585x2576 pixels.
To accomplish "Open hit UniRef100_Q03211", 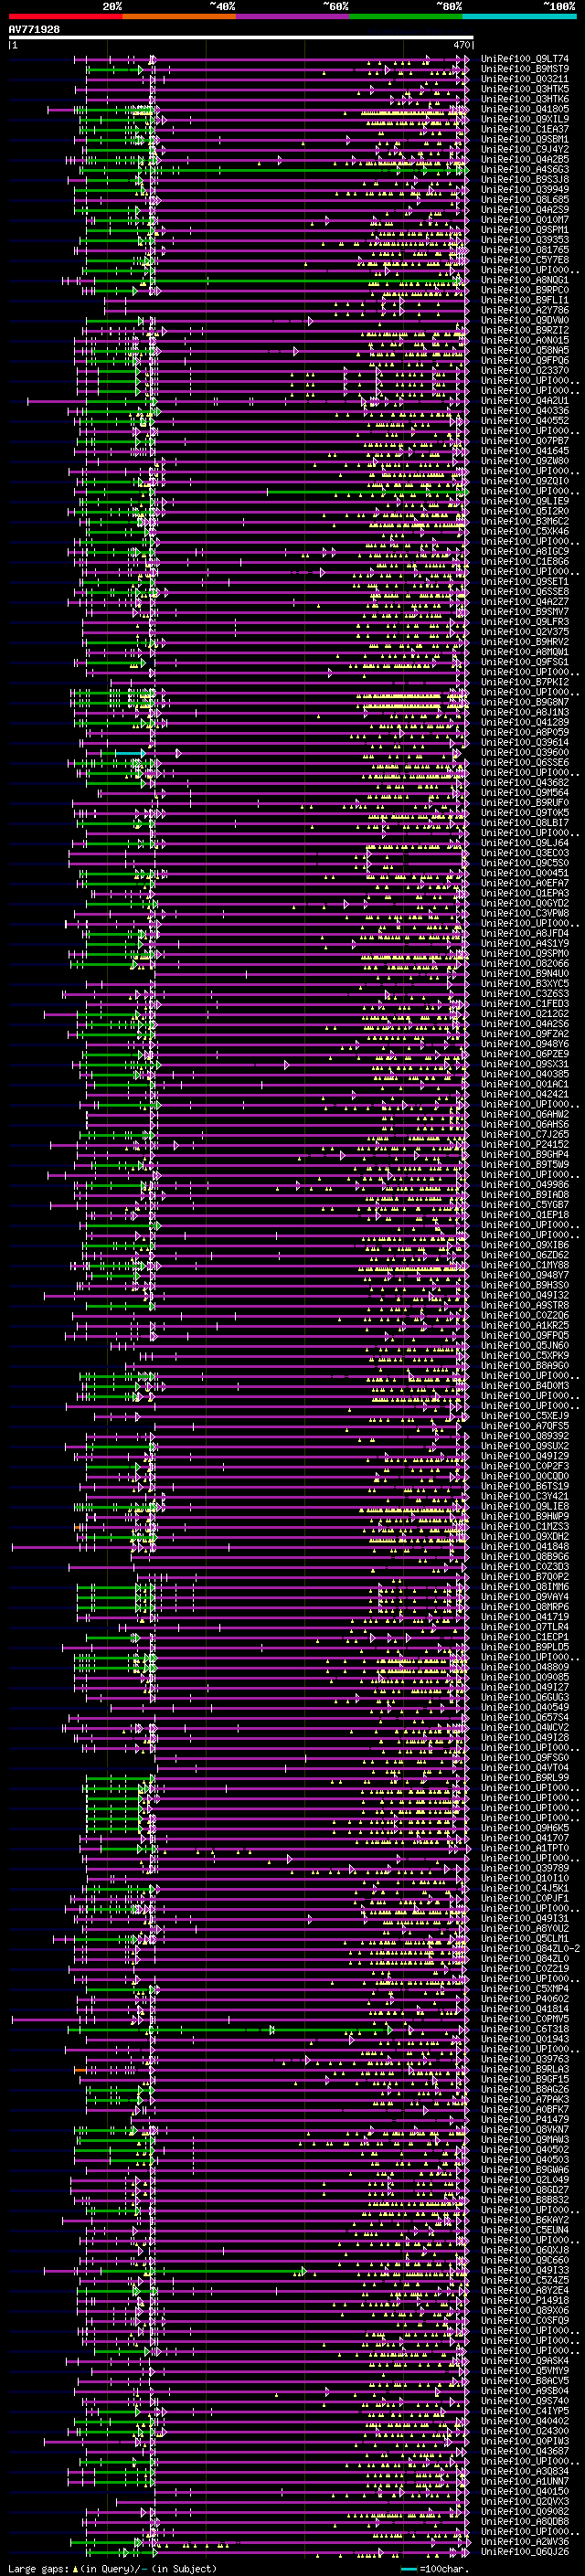I will click(x=525, y=80).
